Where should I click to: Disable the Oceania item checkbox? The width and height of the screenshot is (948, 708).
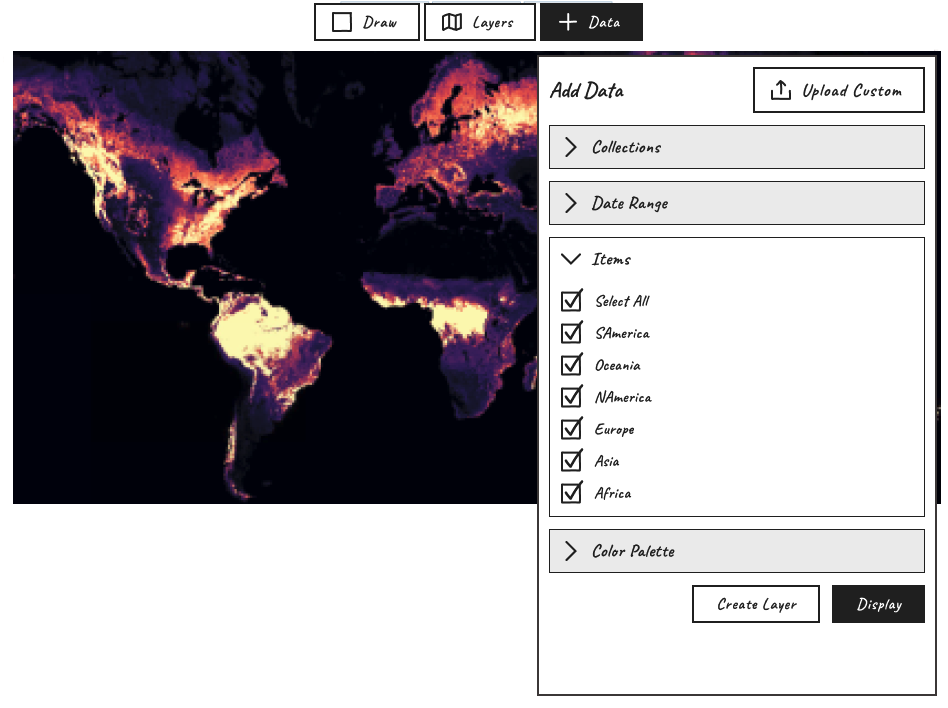tap(572, 365)
